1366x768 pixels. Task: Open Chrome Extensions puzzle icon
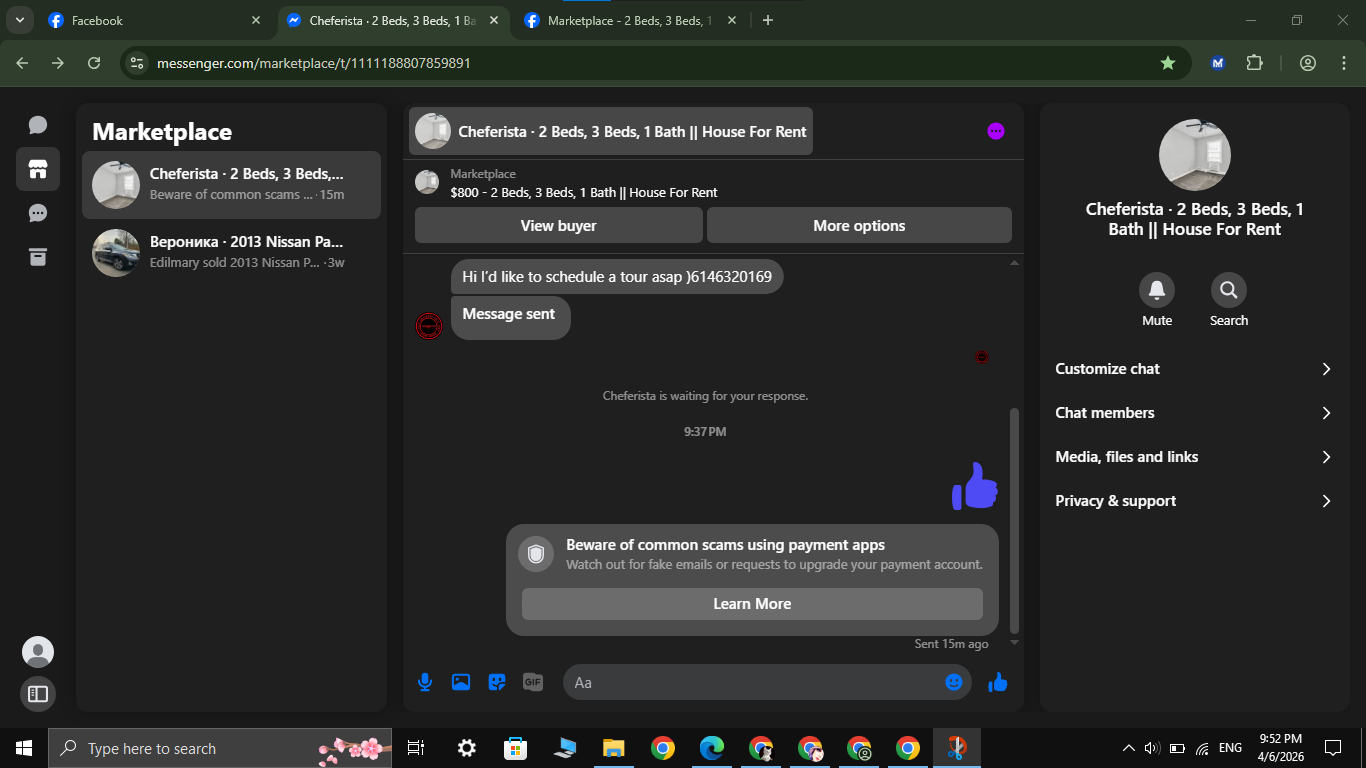[x=1254, y=63]
